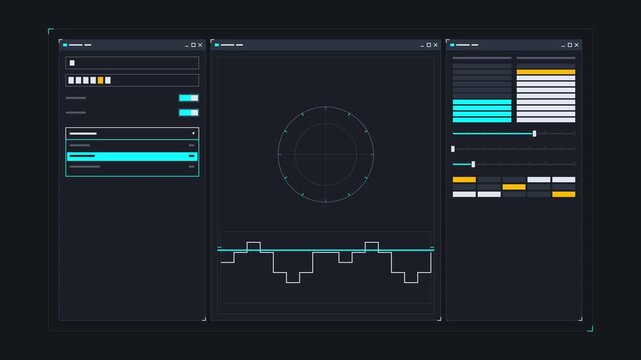
Task: Click the cyan title icon of the right window
Action: coord(452,45)
